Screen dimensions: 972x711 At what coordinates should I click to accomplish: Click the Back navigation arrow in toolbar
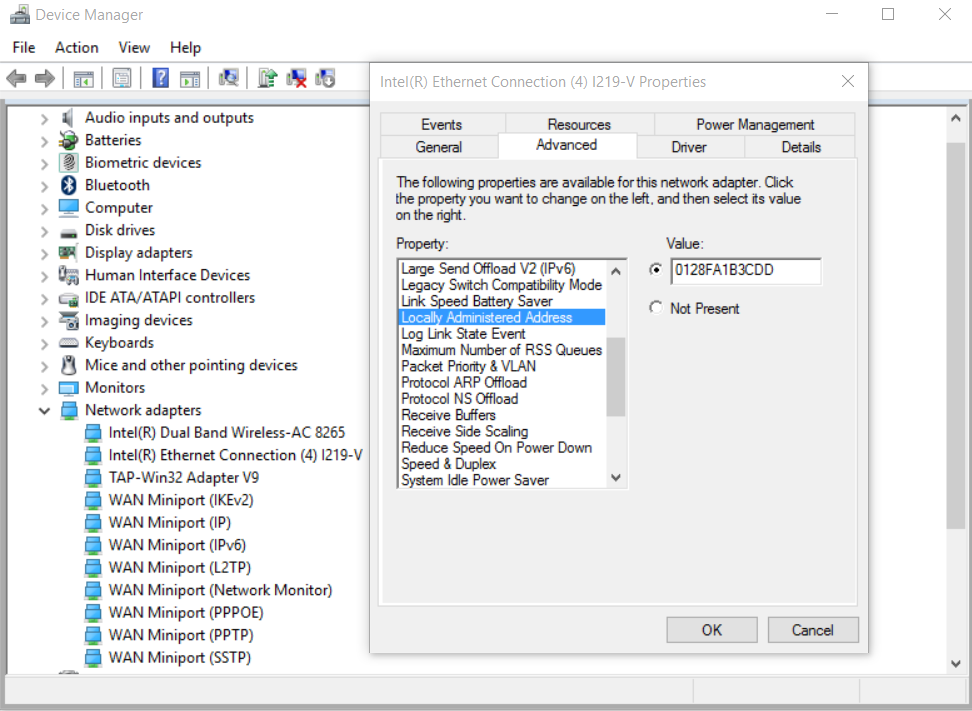tap(16, 77)
